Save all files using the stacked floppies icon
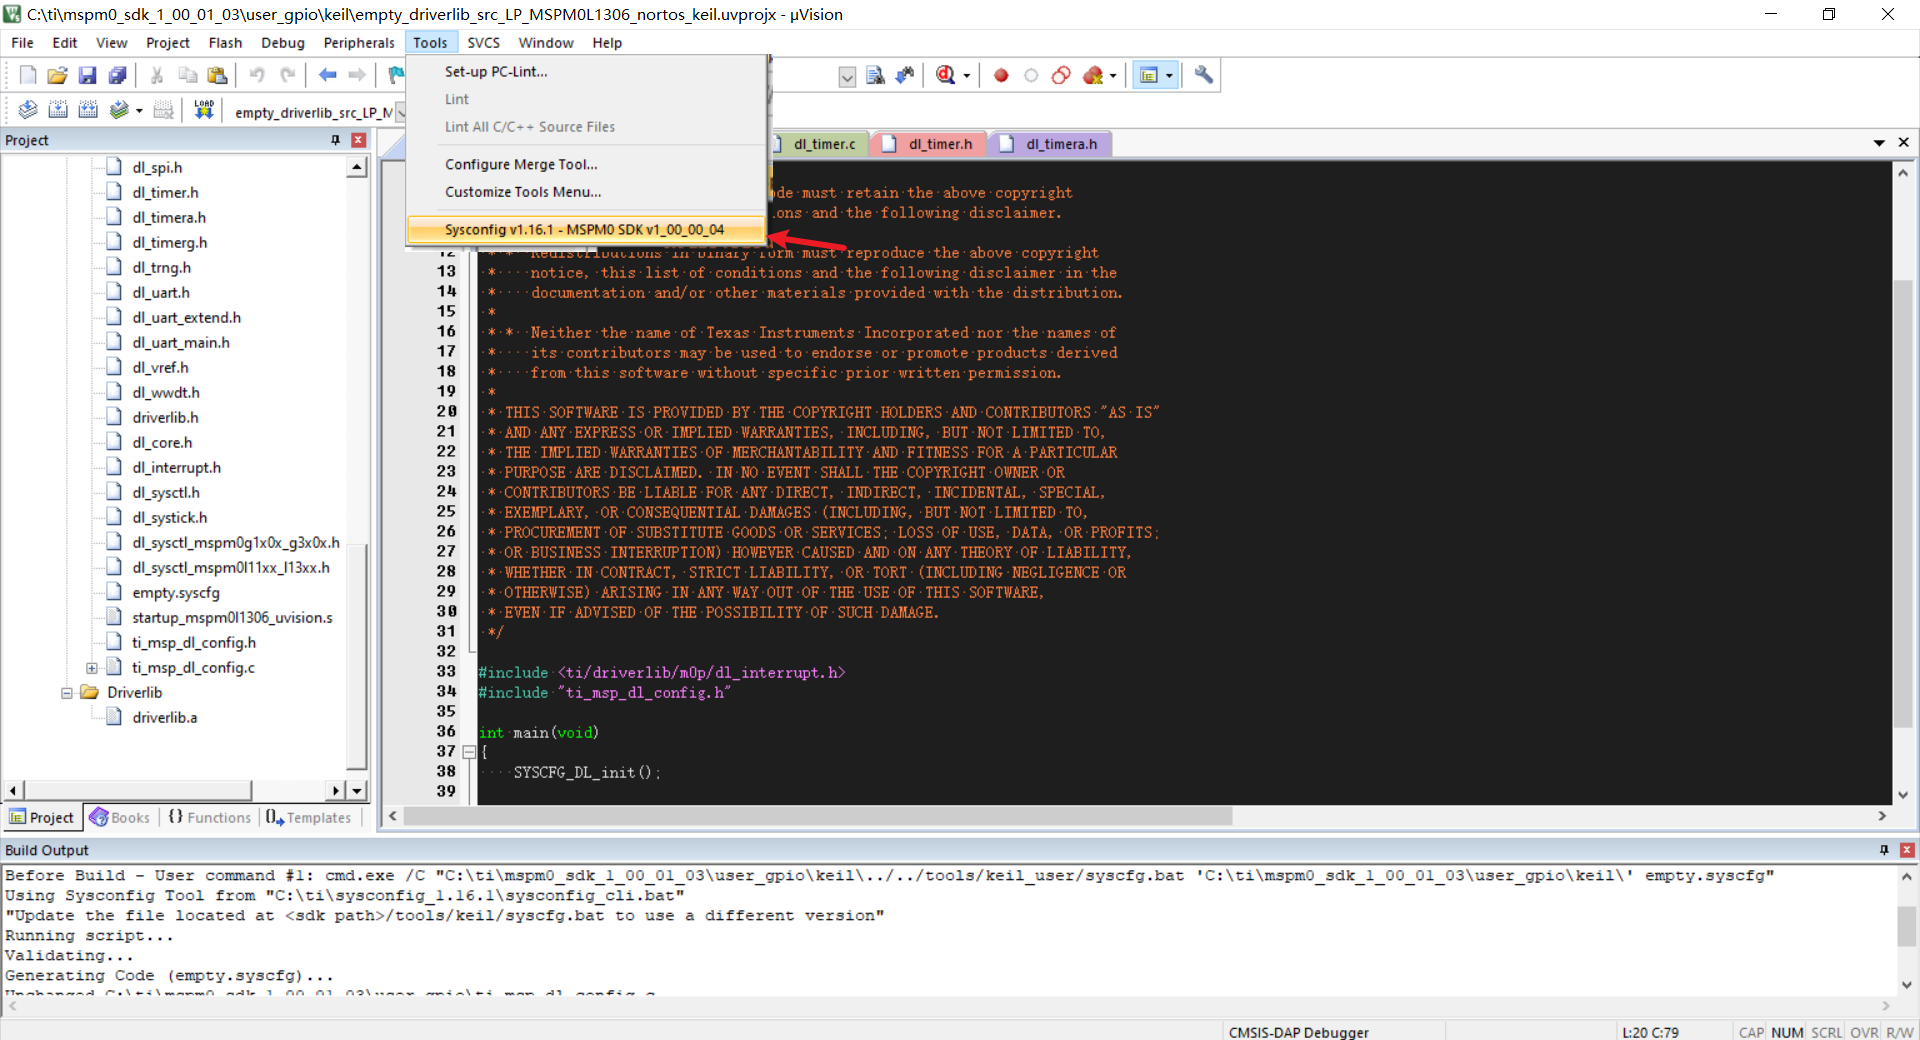The image size is (1920, 1040). coord(117,75)
